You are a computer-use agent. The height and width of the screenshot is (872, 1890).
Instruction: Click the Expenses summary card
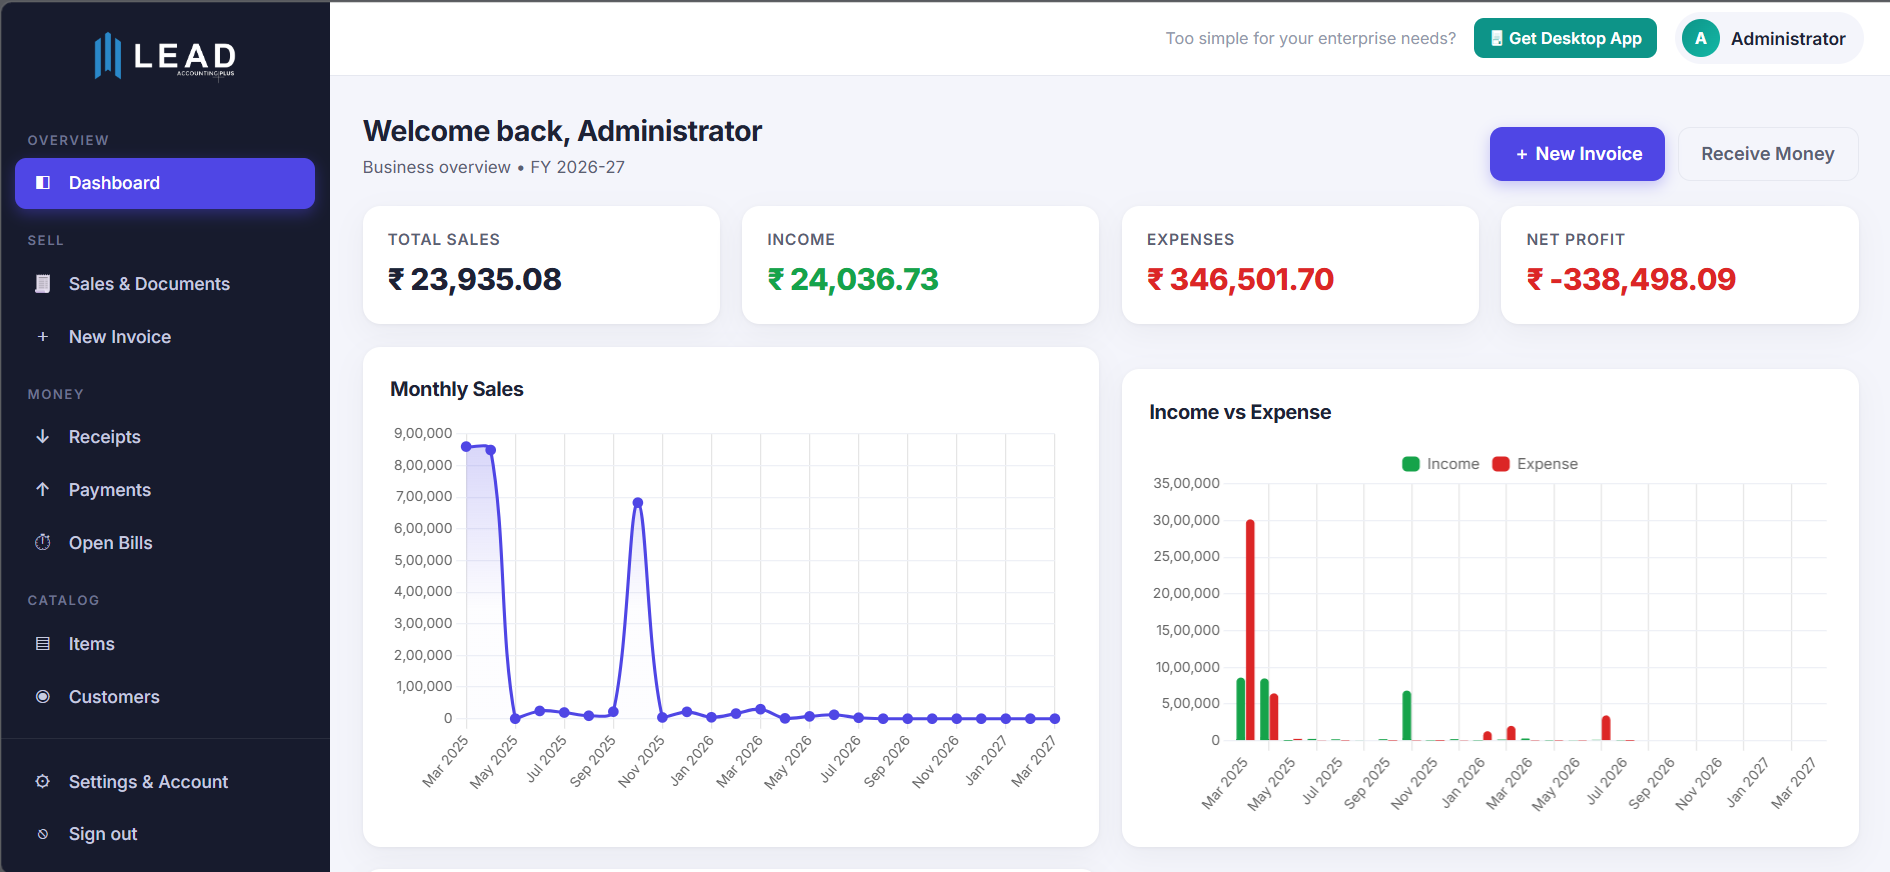tap(1300, 265)
